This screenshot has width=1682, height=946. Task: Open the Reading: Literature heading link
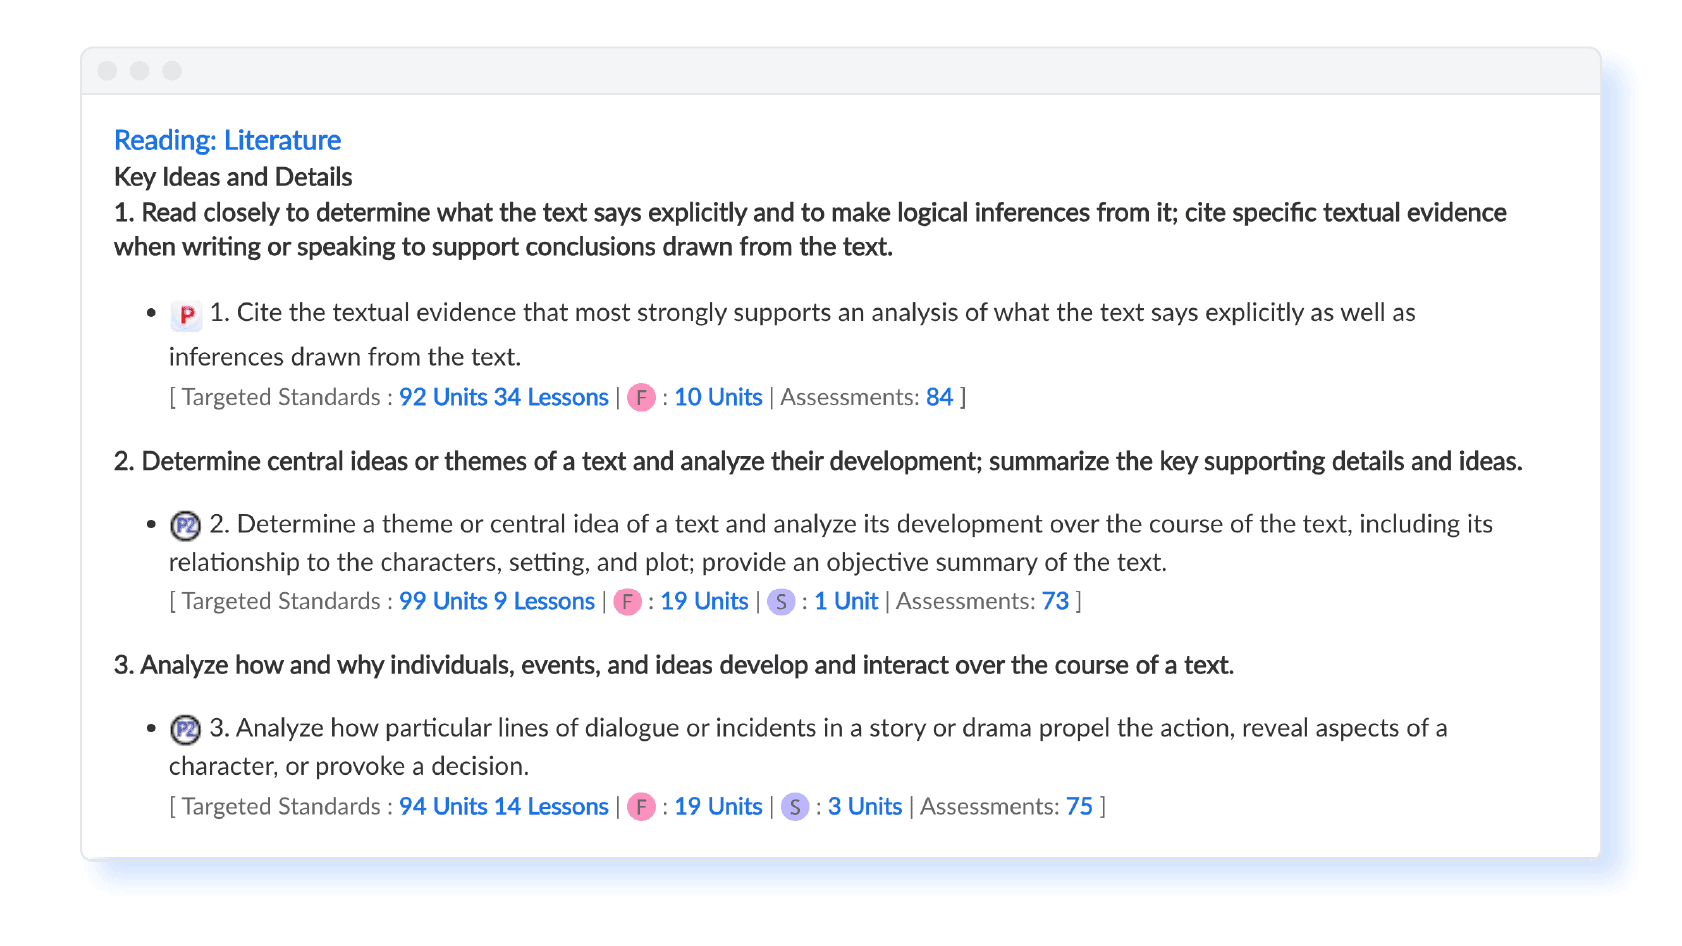[227, 140]
